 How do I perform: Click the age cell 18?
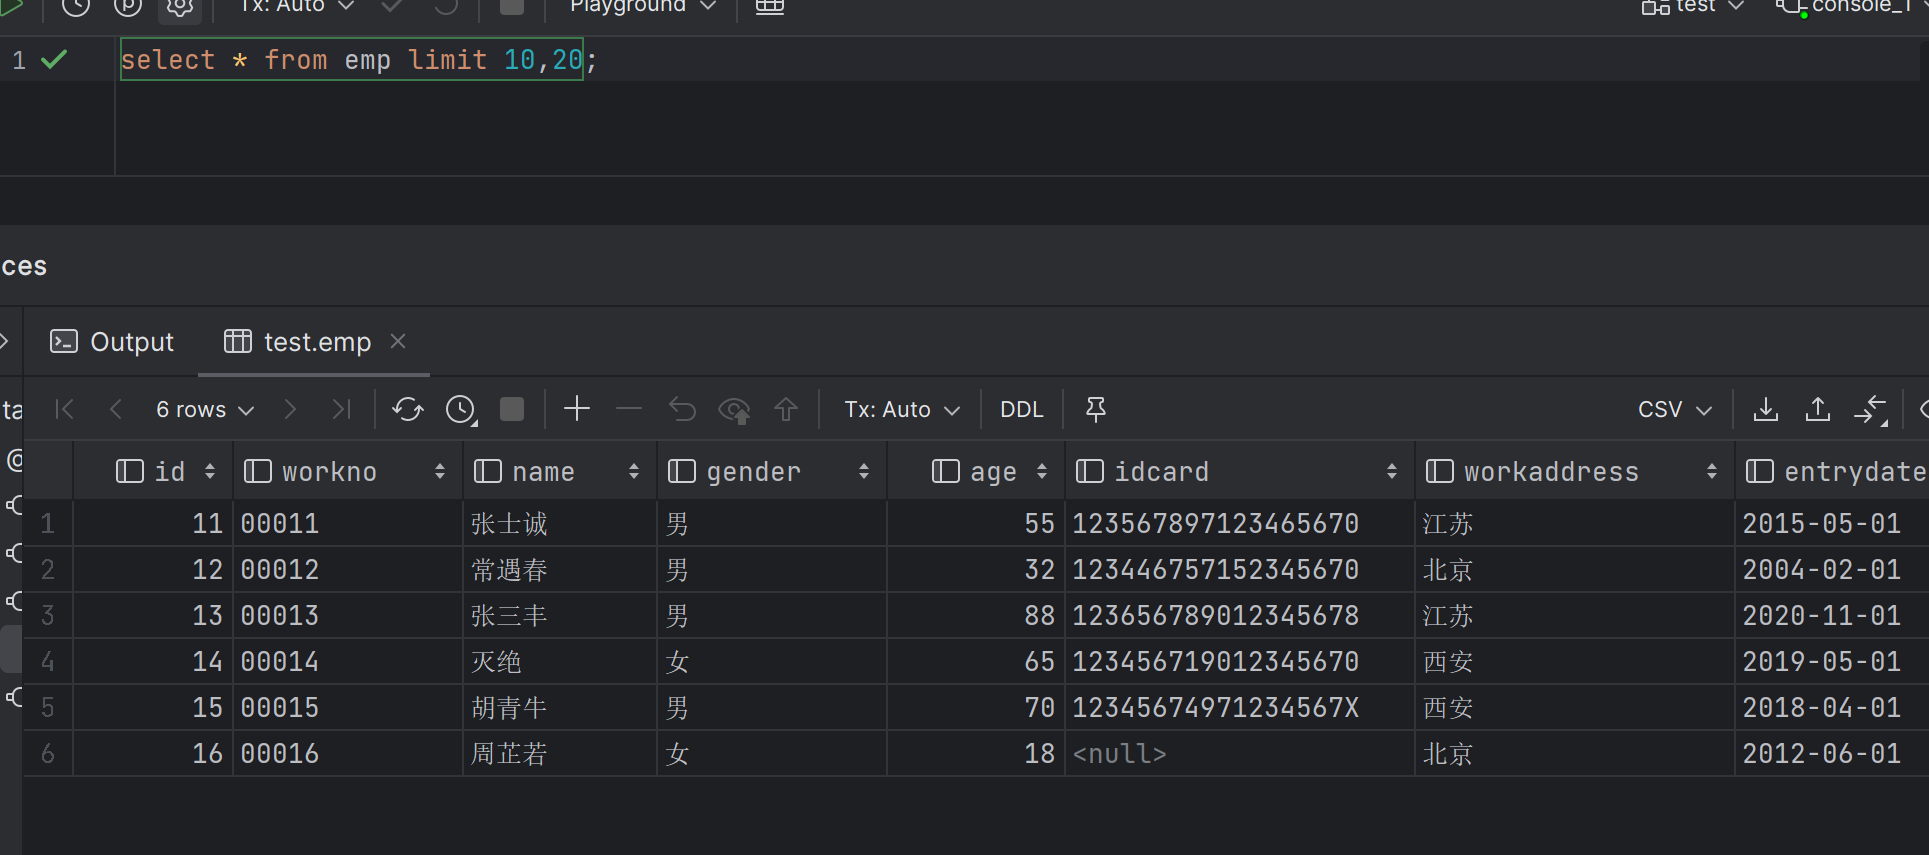click(x=976, y=753)
